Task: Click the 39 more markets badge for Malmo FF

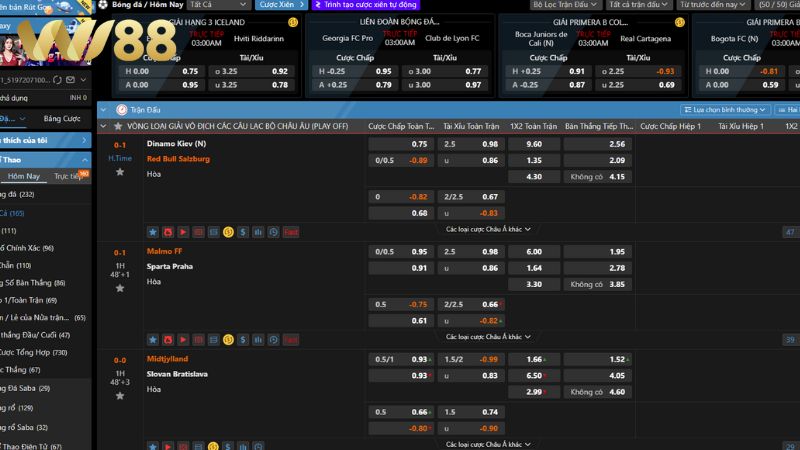Action: 790,340
